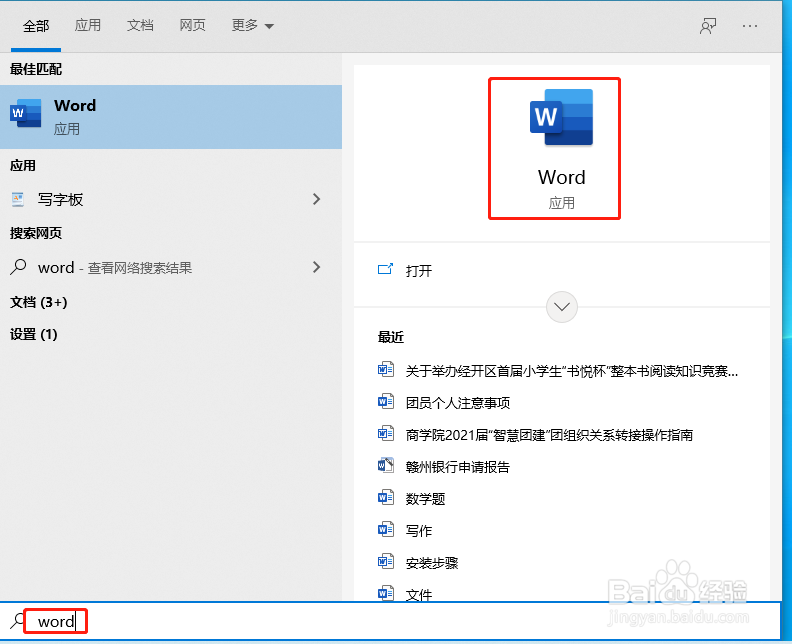This screenshot has height=644, width=792.
Task: Click document icon for 赣州银行申请报告
Action: click(x=386, y=466)
